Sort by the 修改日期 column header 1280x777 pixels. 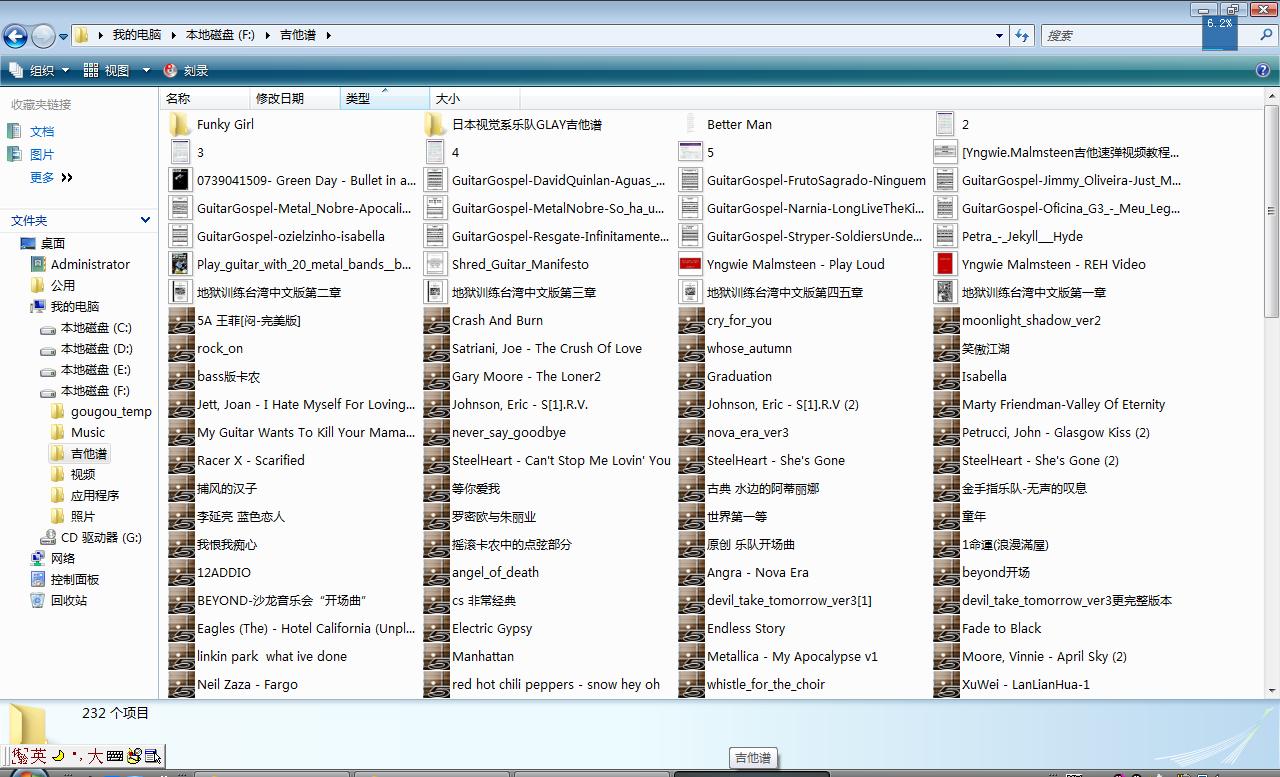(x=295, y=98)
